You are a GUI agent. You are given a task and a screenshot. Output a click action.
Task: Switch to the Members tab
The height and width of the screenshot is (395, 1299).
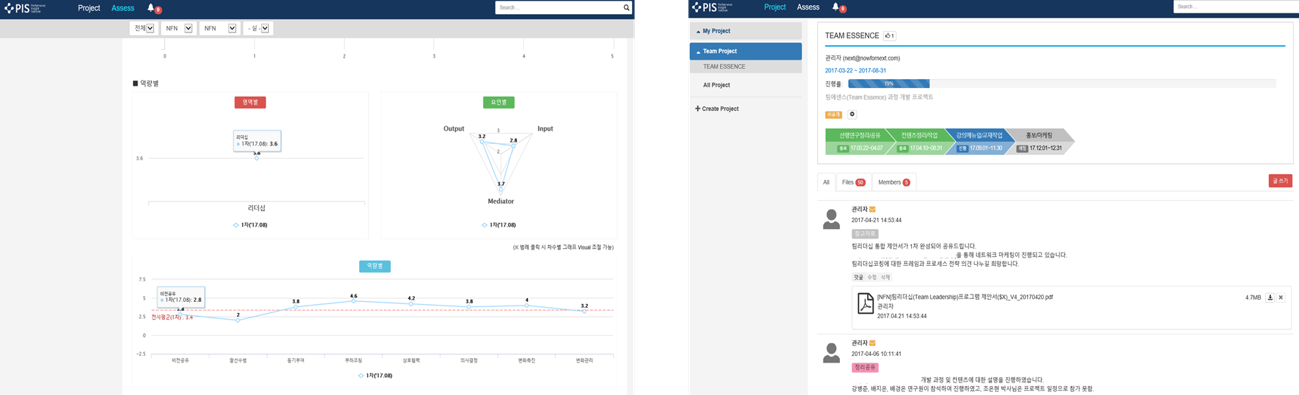[893, 182]
